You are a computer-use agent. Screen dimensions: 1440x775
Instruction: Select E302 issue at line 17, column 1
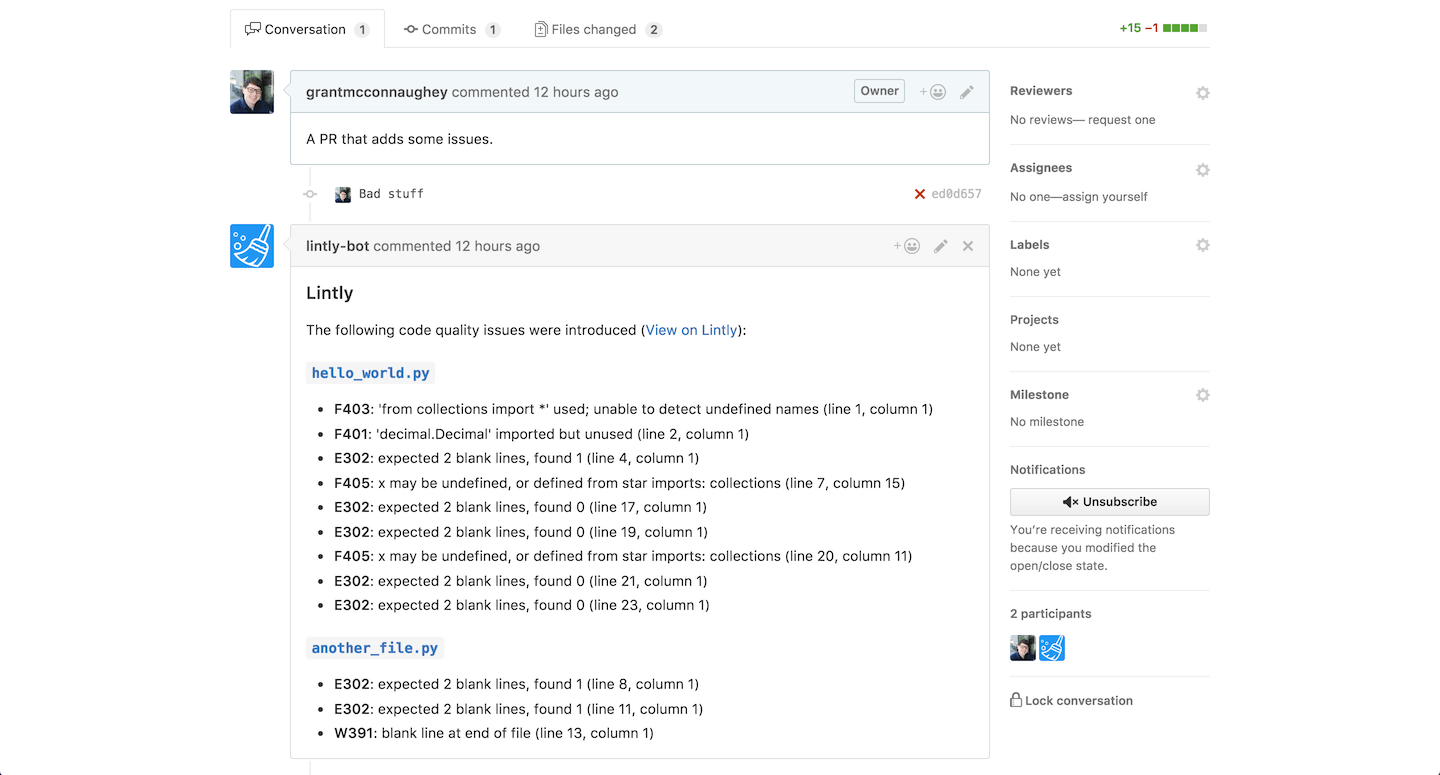click(x=520, y=507)
